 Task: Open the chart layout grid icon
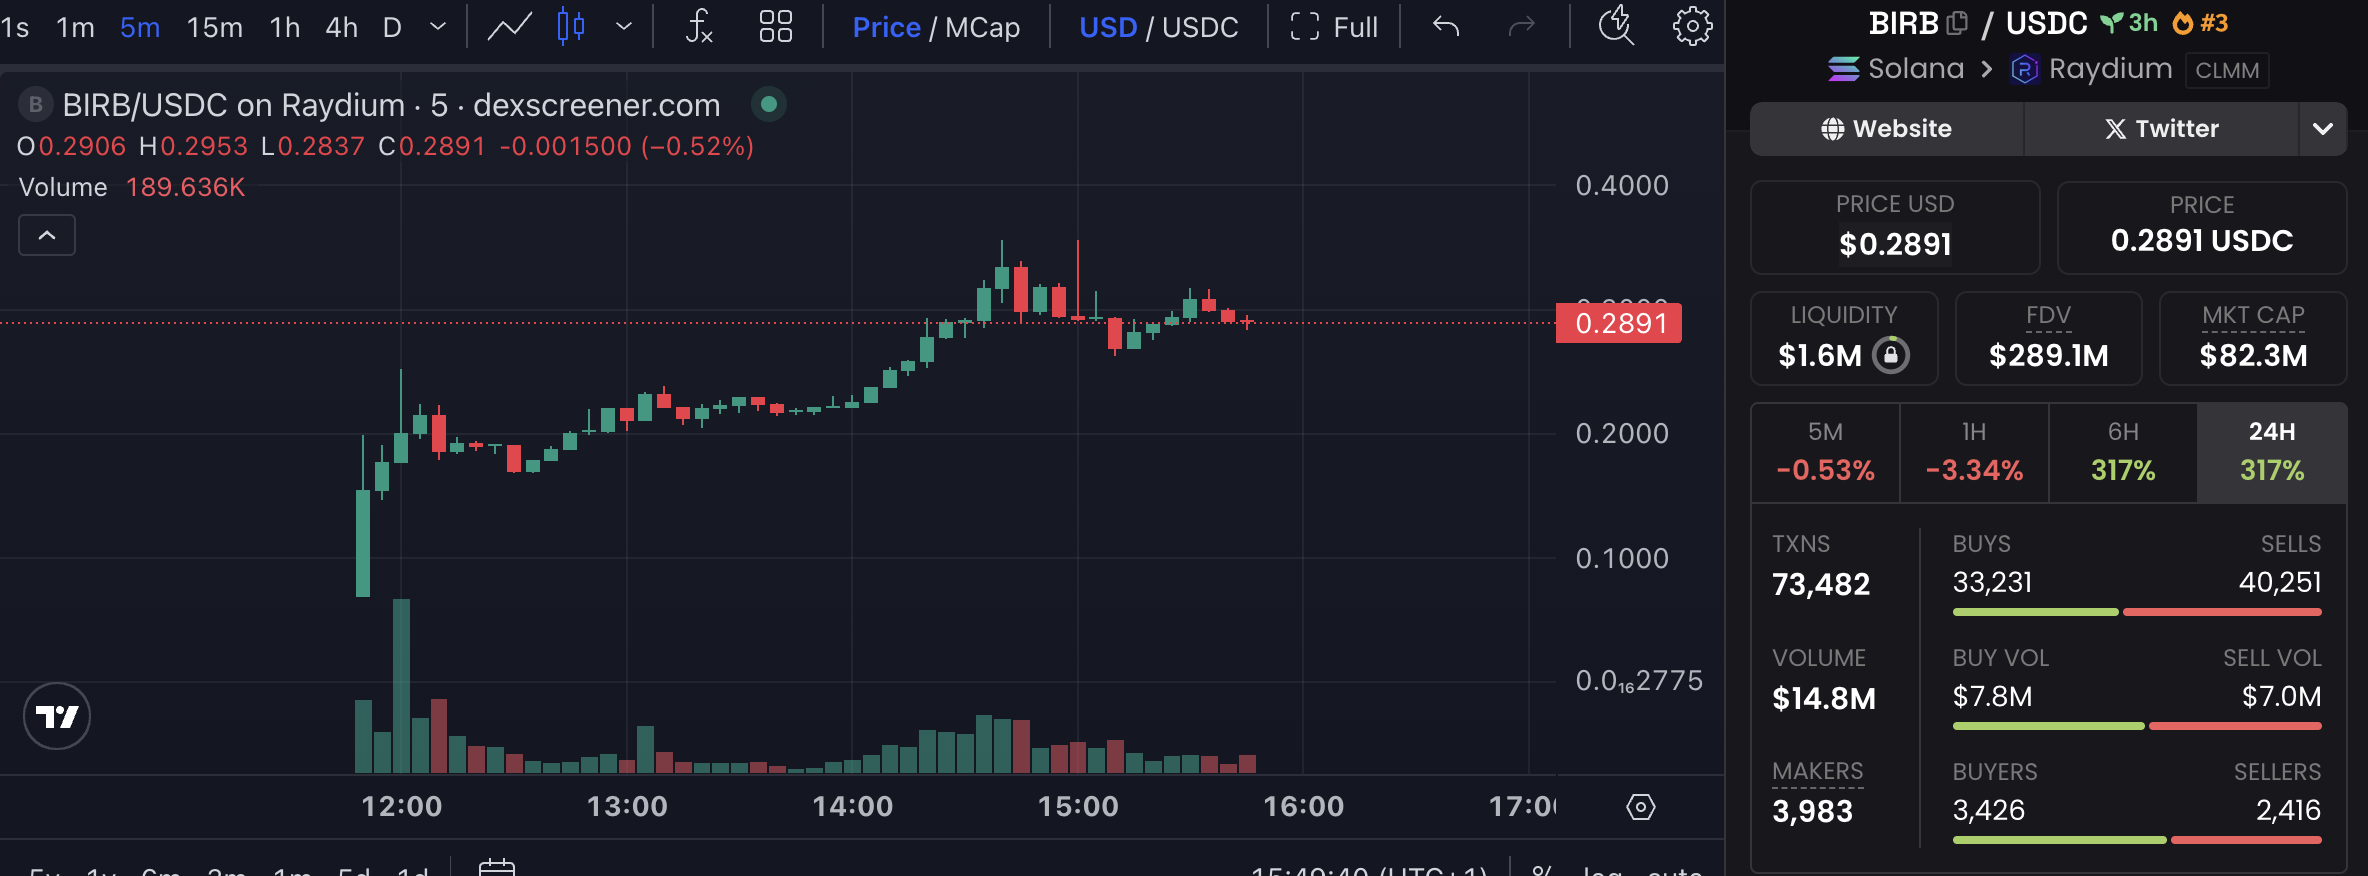775,27
